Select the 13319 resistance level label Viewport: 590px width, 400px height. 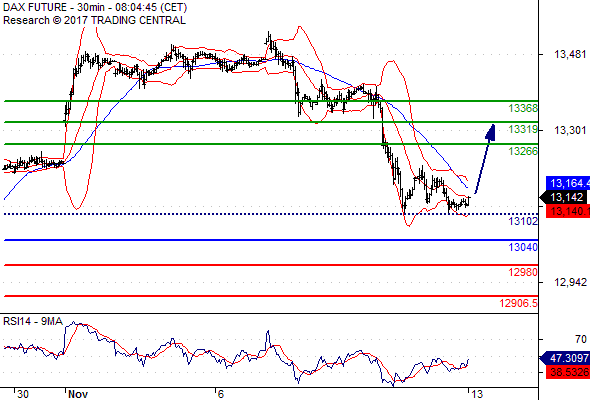[x=523, y=129]
